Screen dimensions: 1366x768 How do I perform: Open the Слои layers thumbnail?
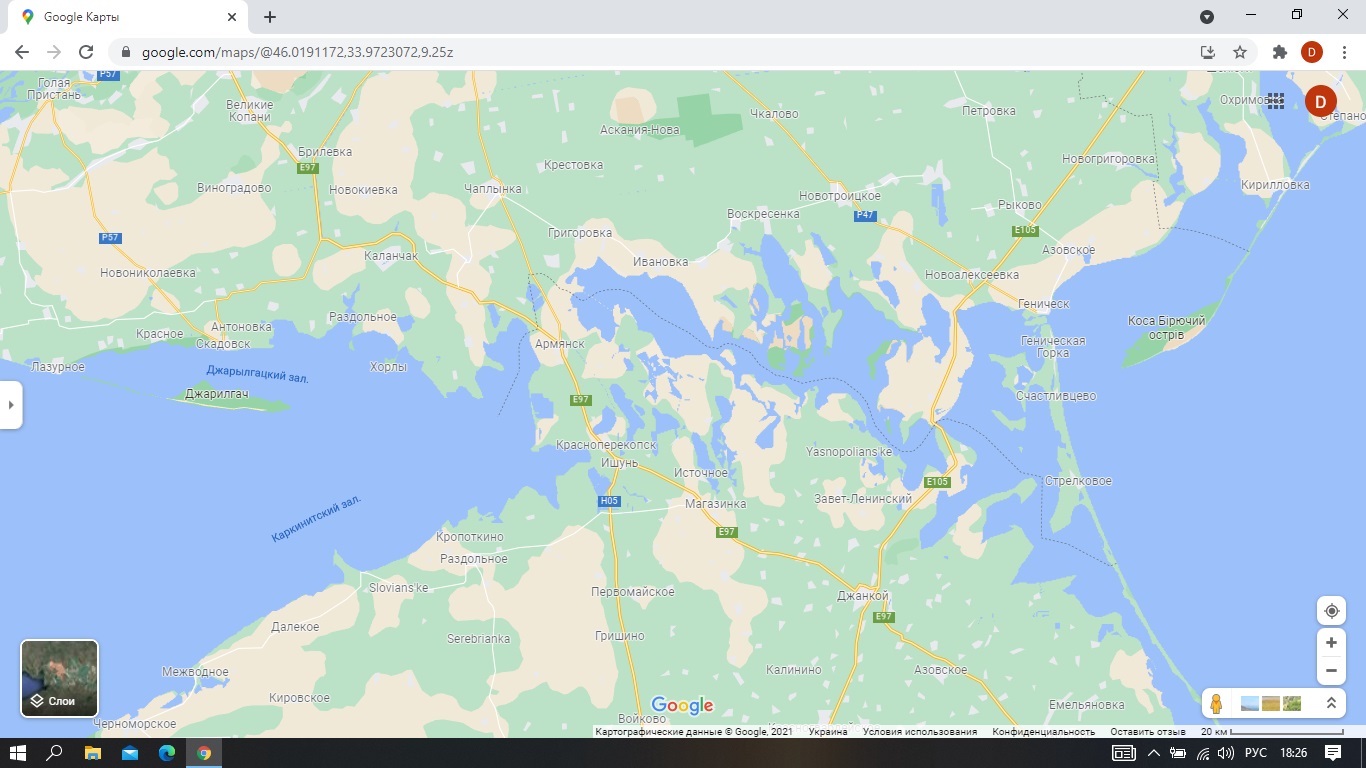pyautogui.click(x=60, y=679)
